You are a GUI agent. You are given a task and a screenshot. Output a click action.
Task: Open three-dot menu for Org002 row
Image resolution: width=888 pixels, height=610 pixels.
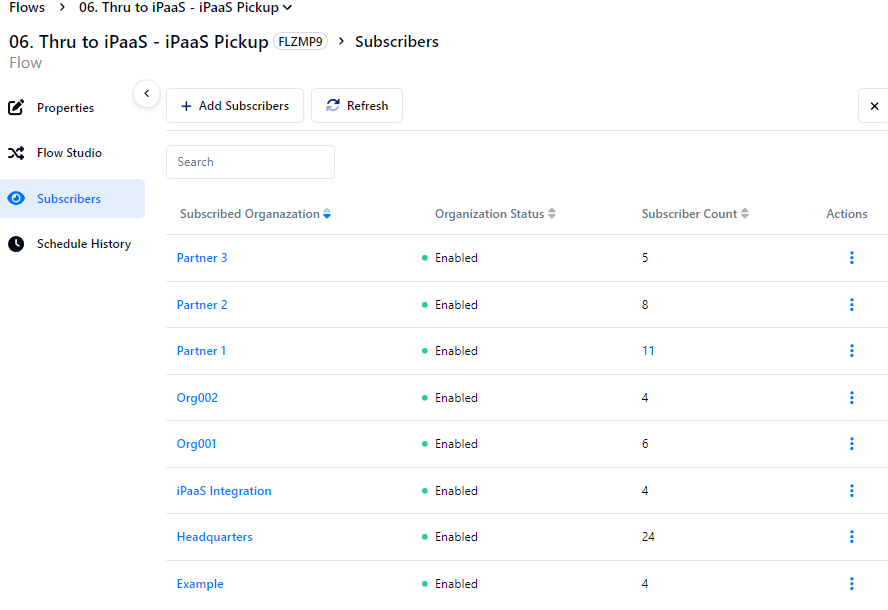point(851,398)
